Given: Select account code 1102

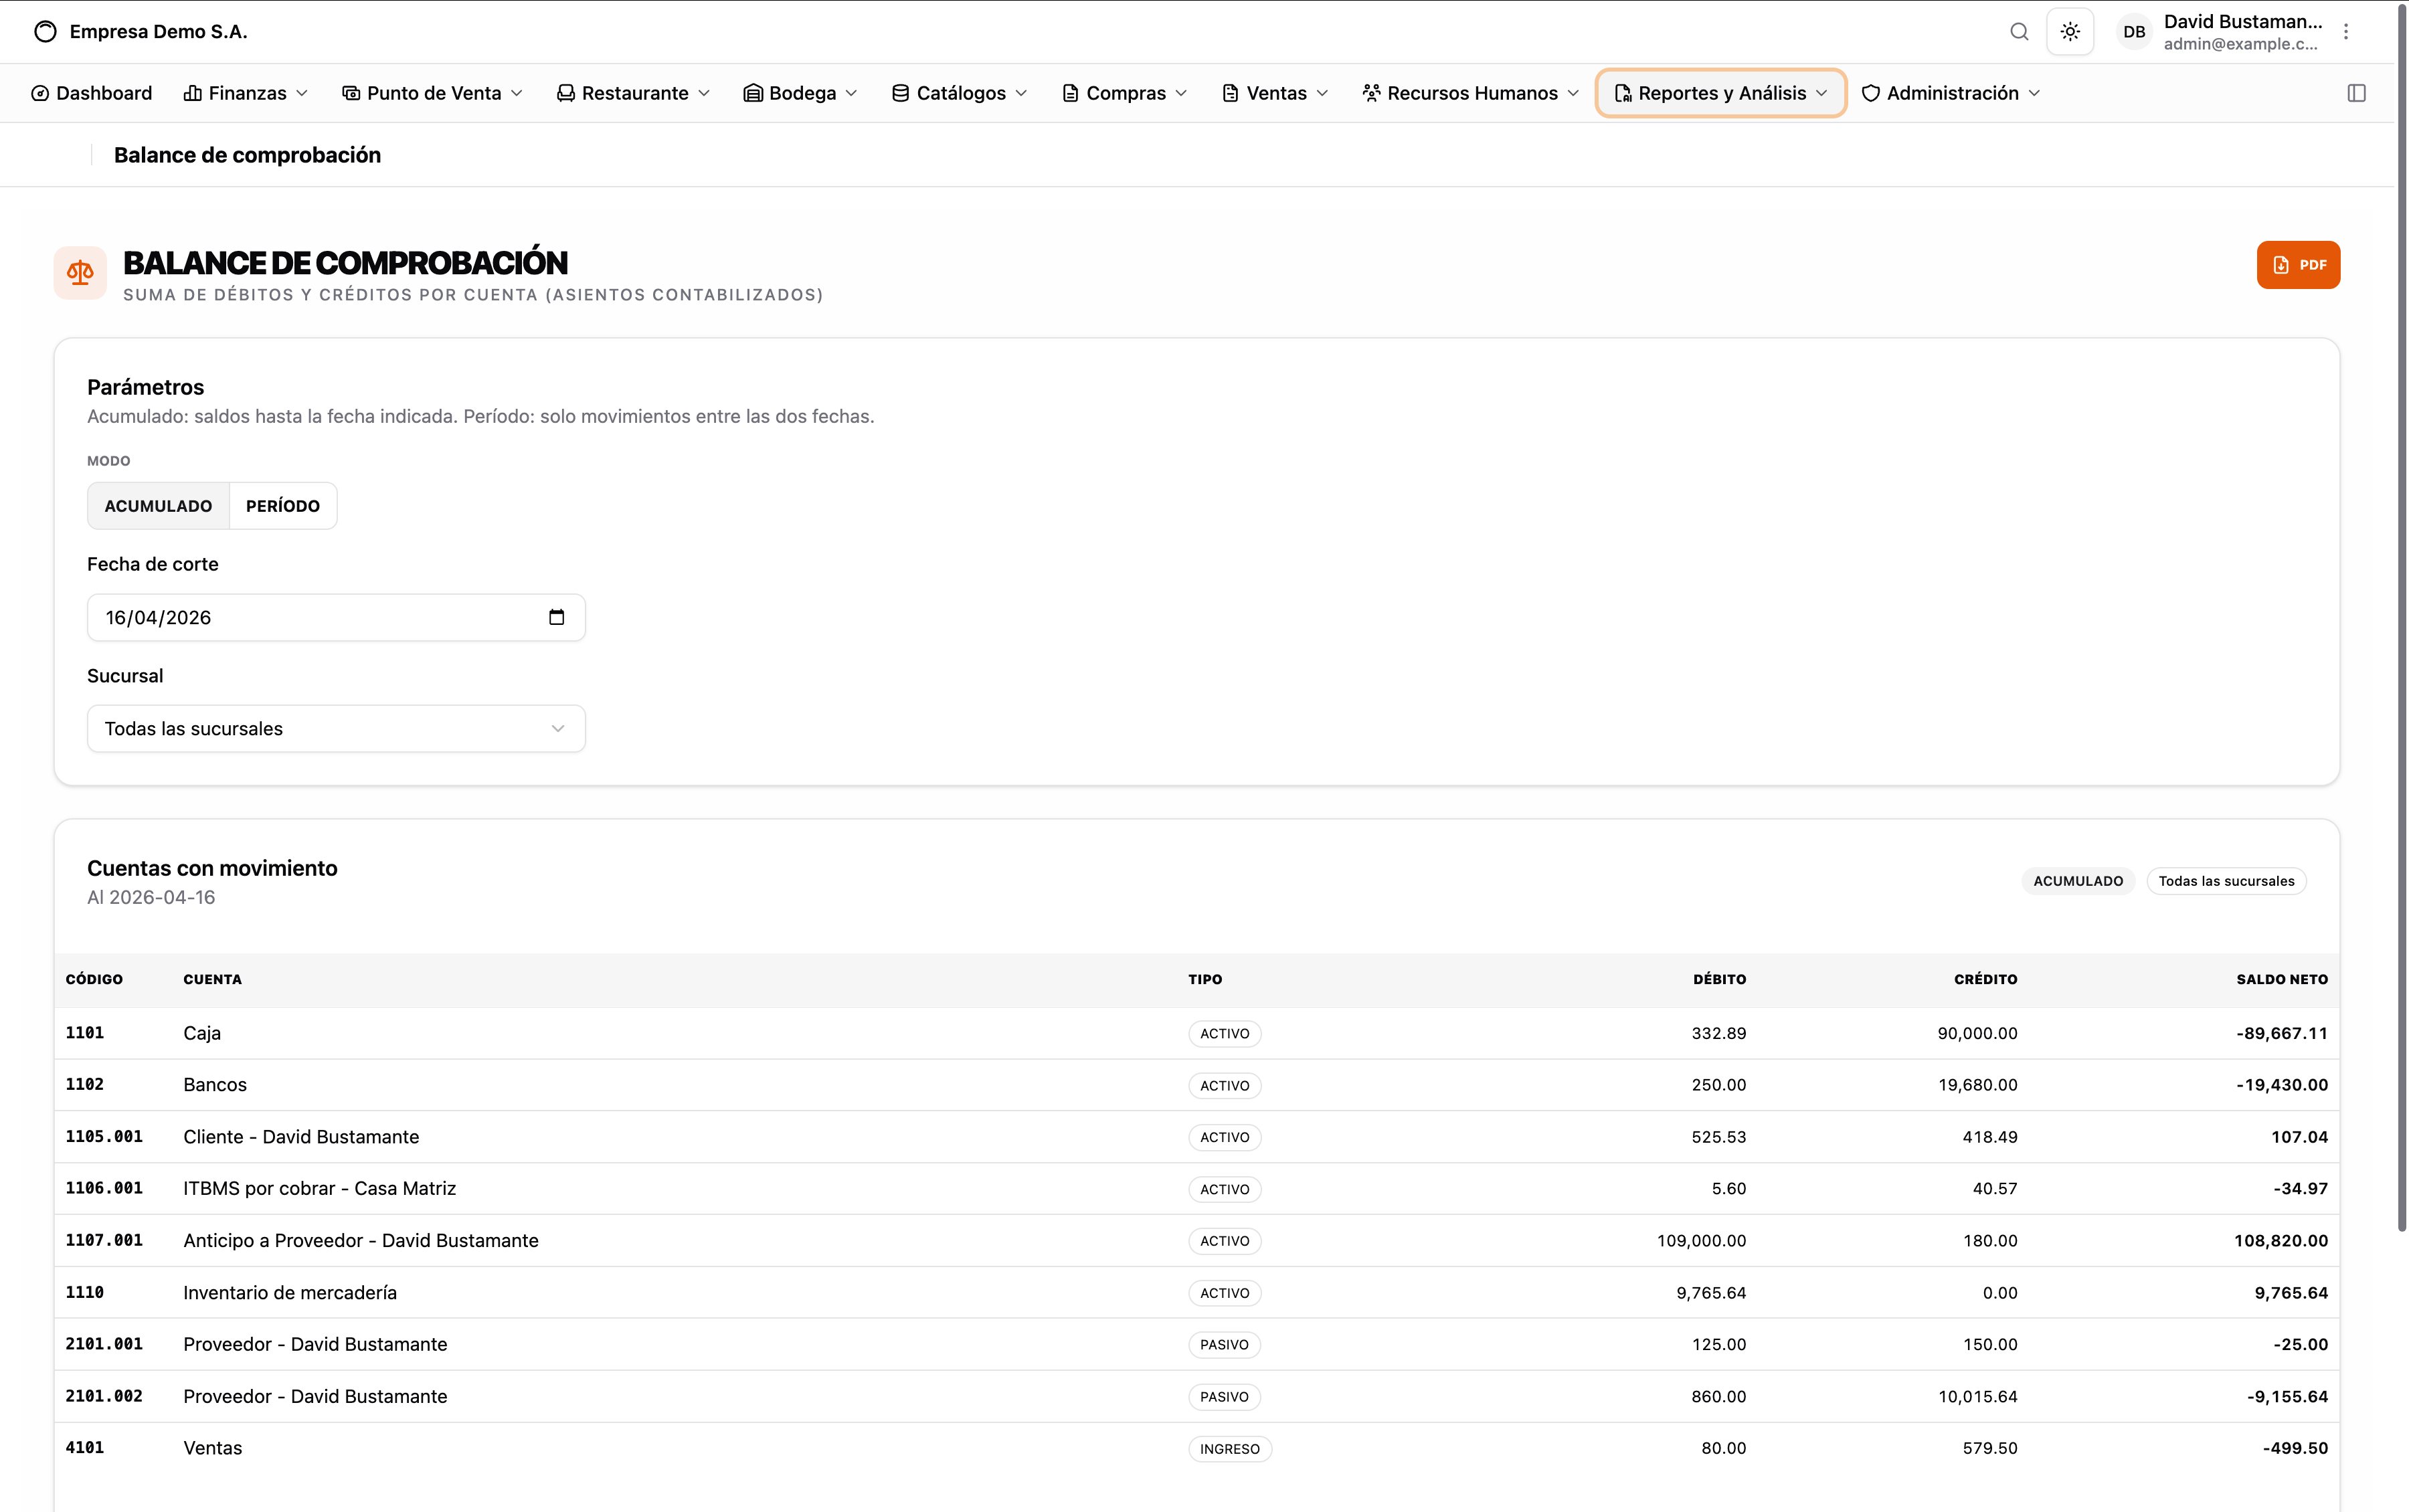Looking at the screenshot, I should [85, 1084].
